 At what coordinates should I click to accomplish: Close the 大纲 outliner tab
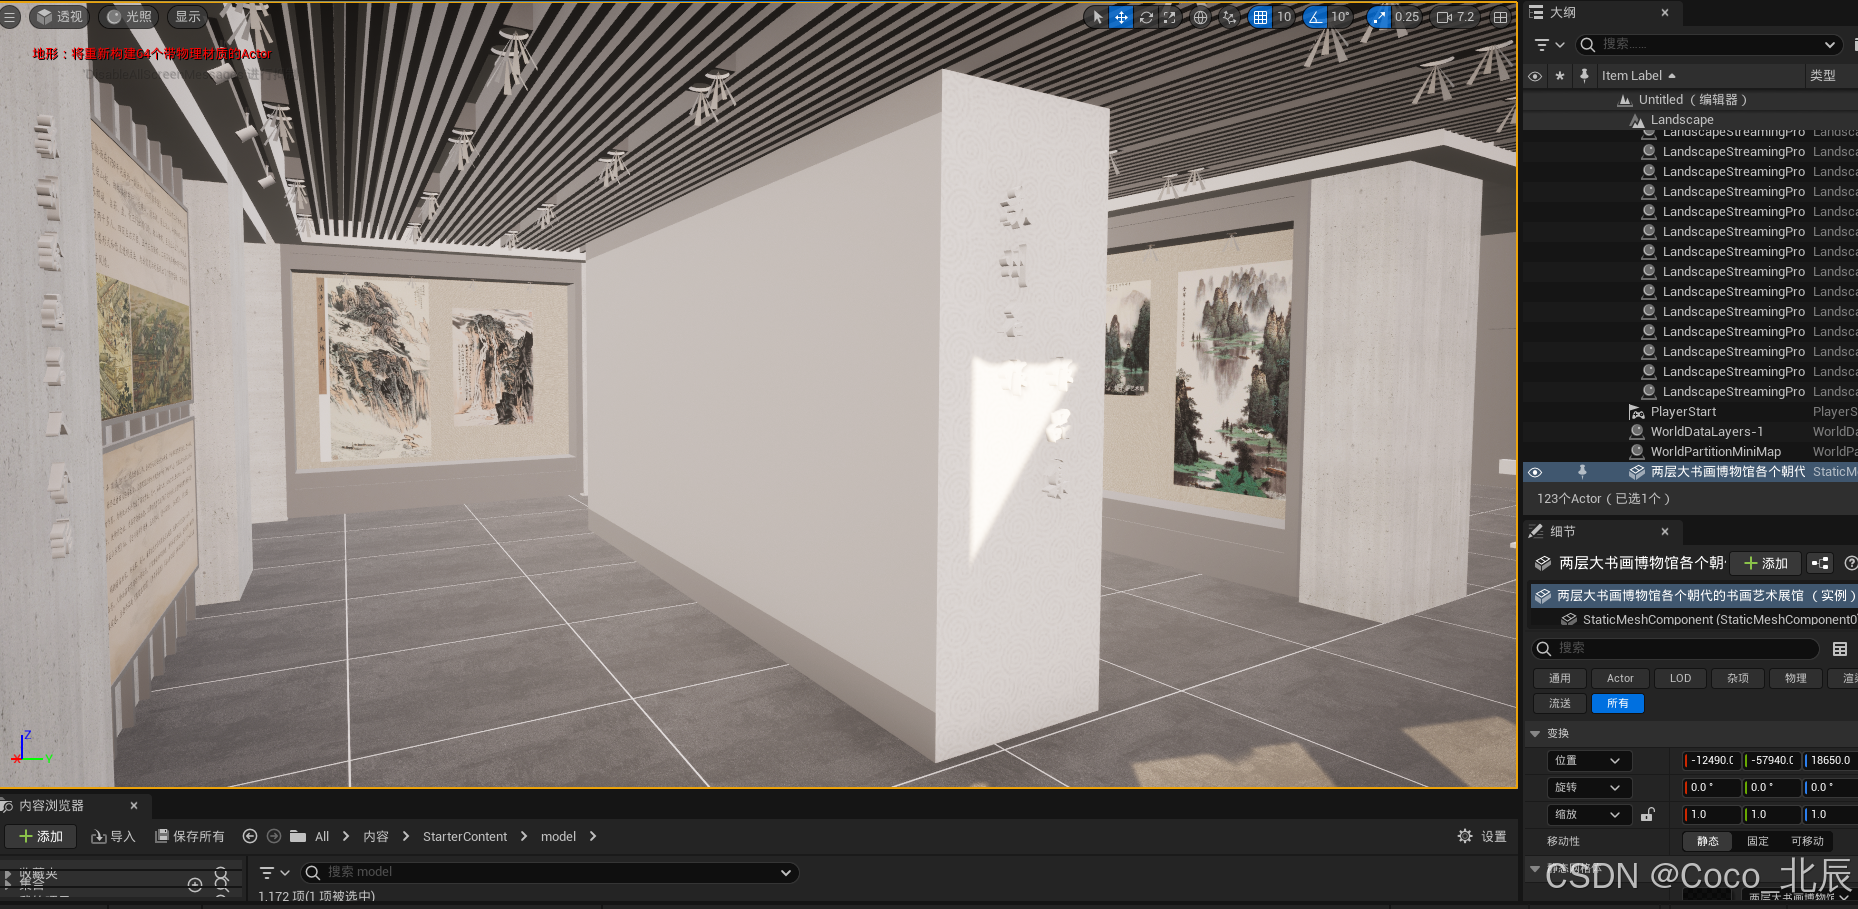click(x=1665, y=13)
